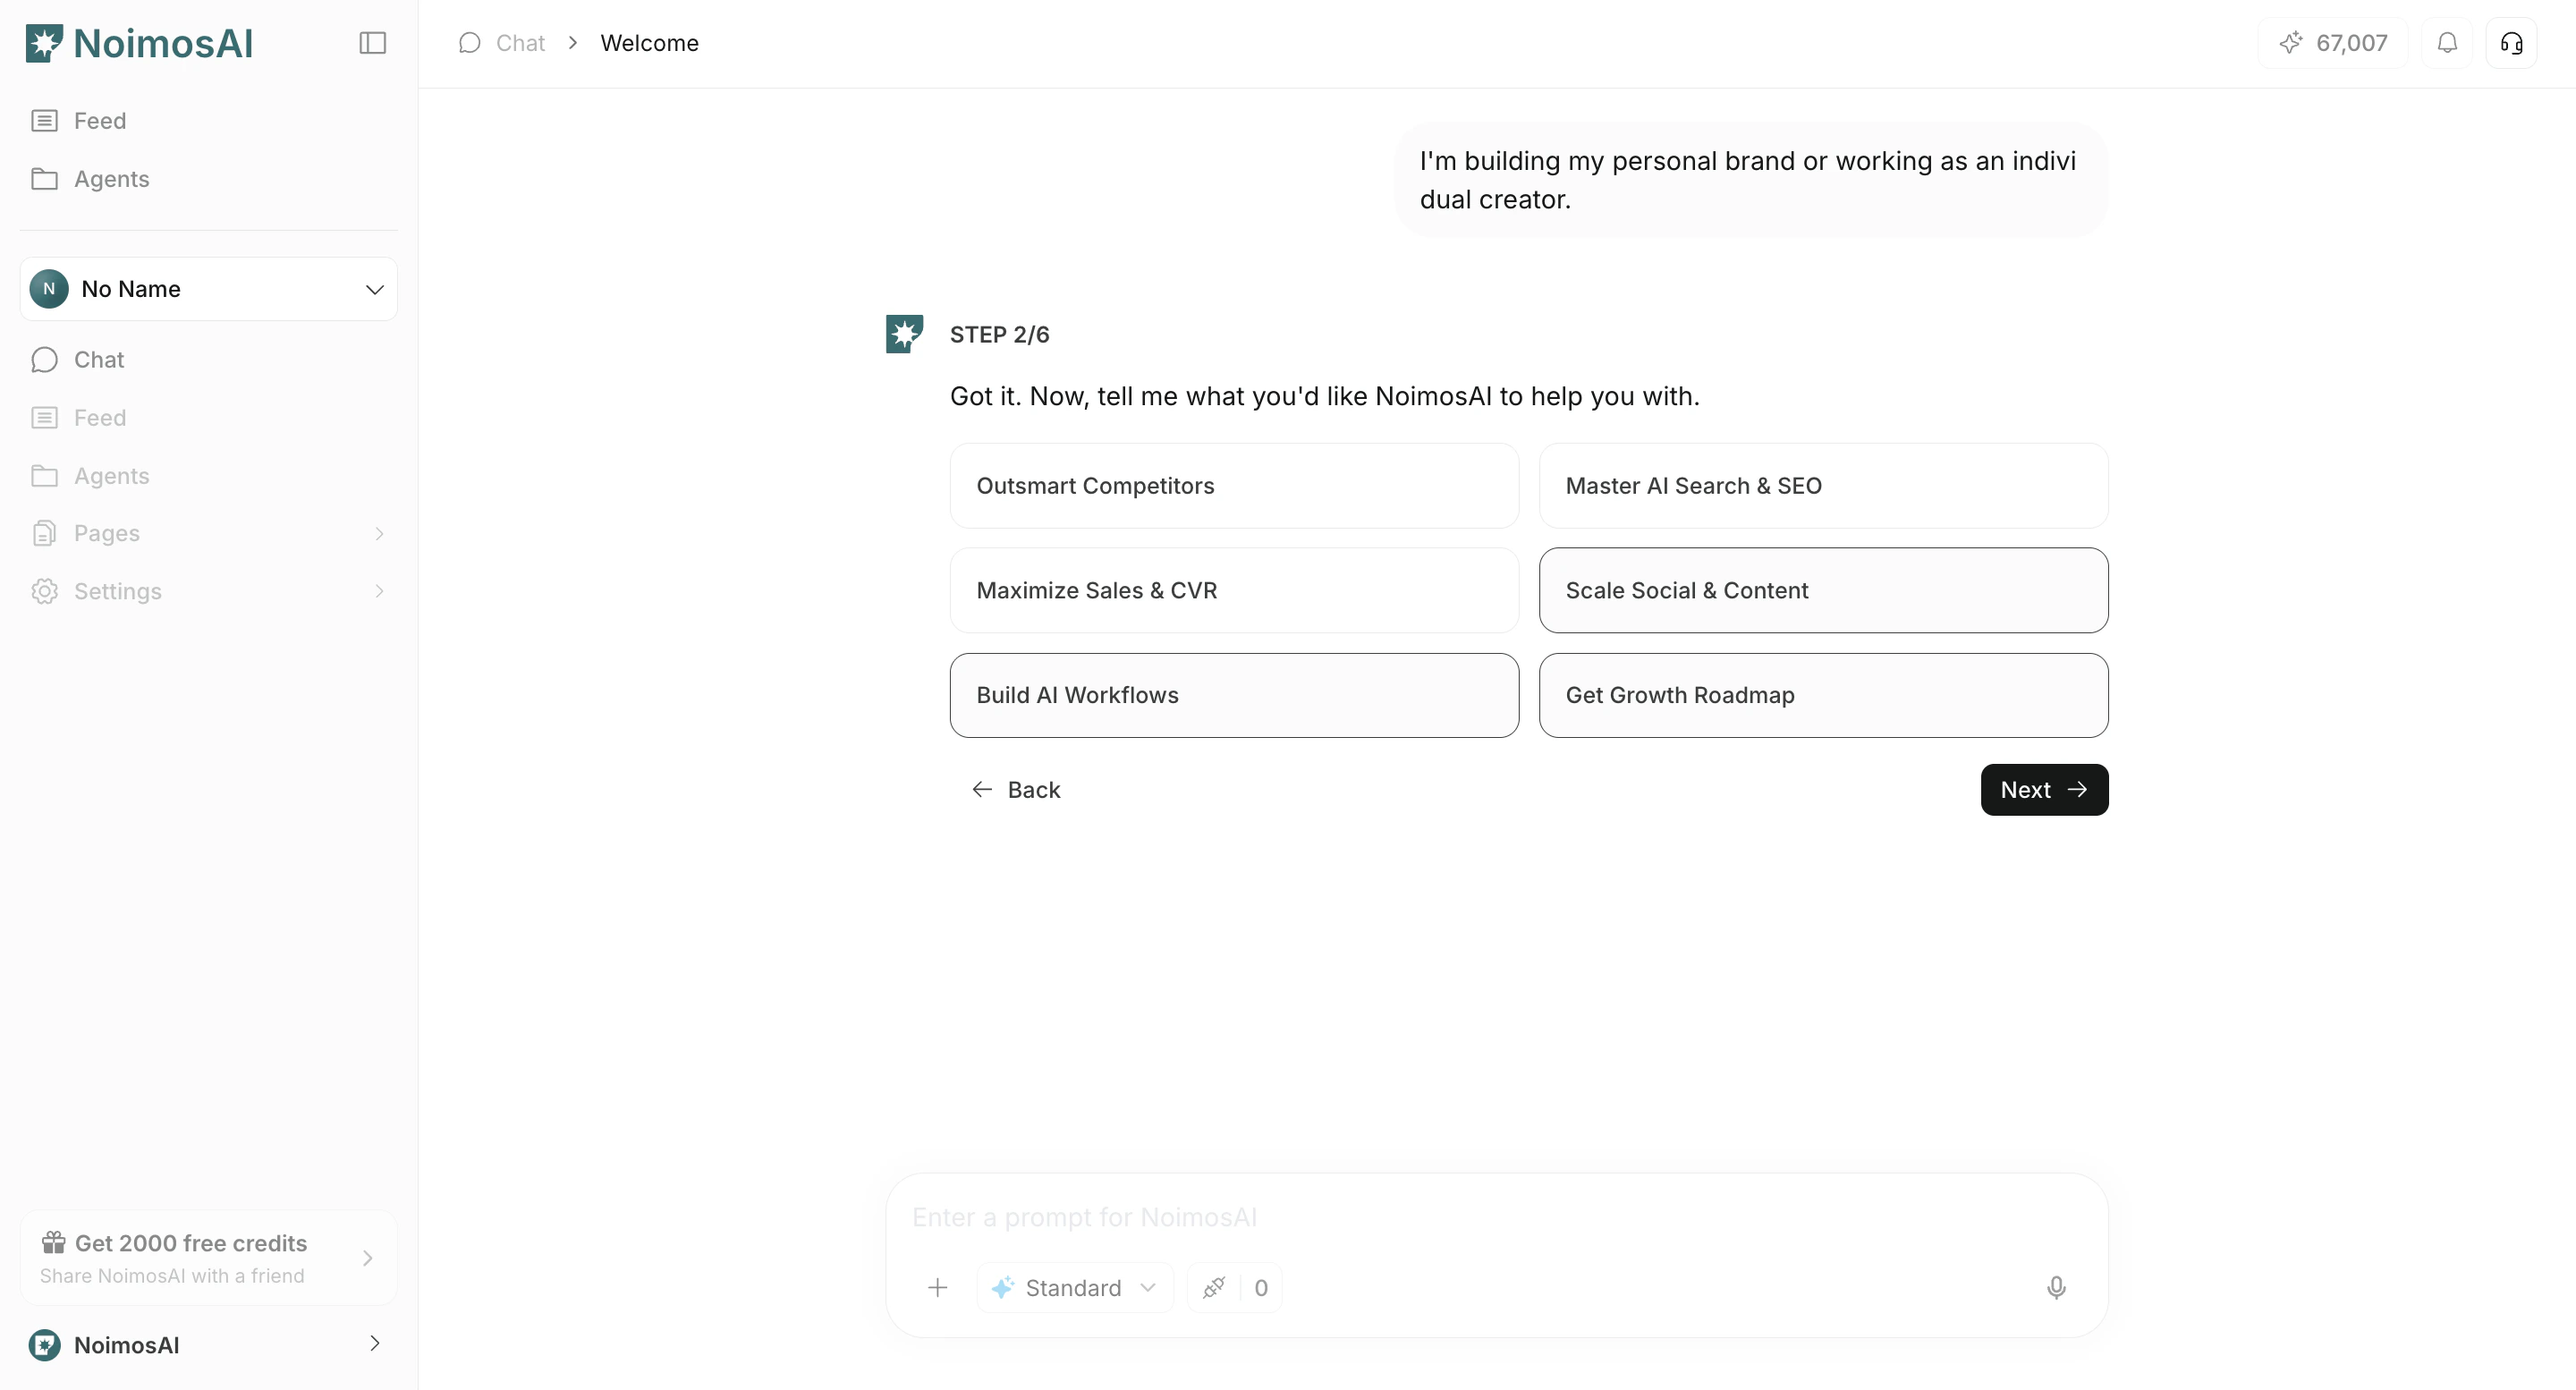Click Get 2000 free credits

(x=191, y=1243)
